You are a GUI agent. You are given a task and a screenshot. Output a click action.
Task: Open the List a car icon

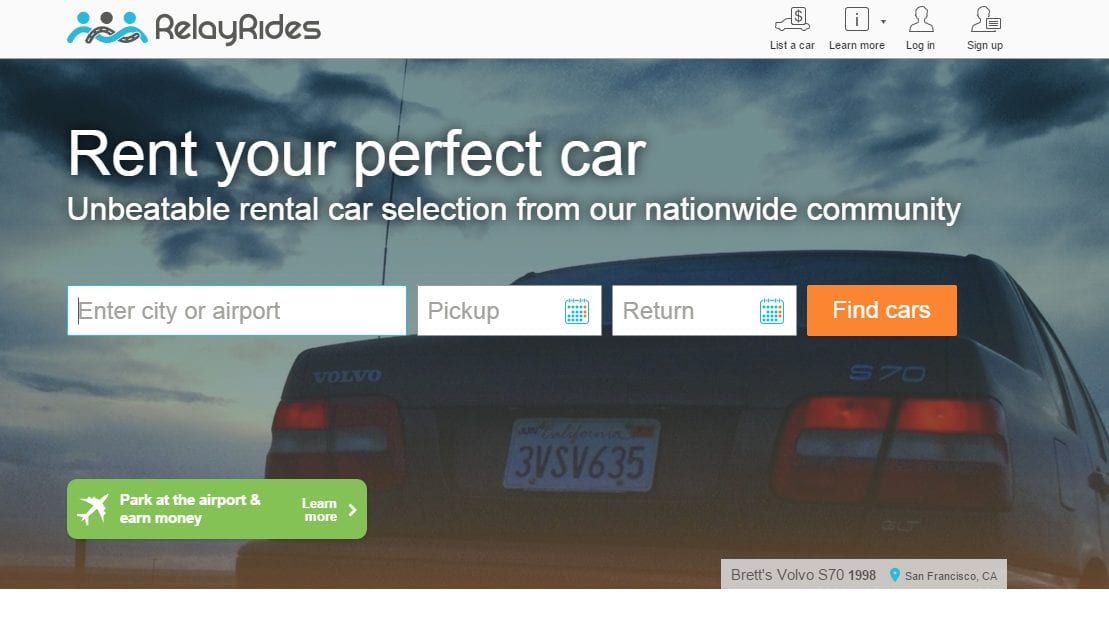(x=792, y=20)
